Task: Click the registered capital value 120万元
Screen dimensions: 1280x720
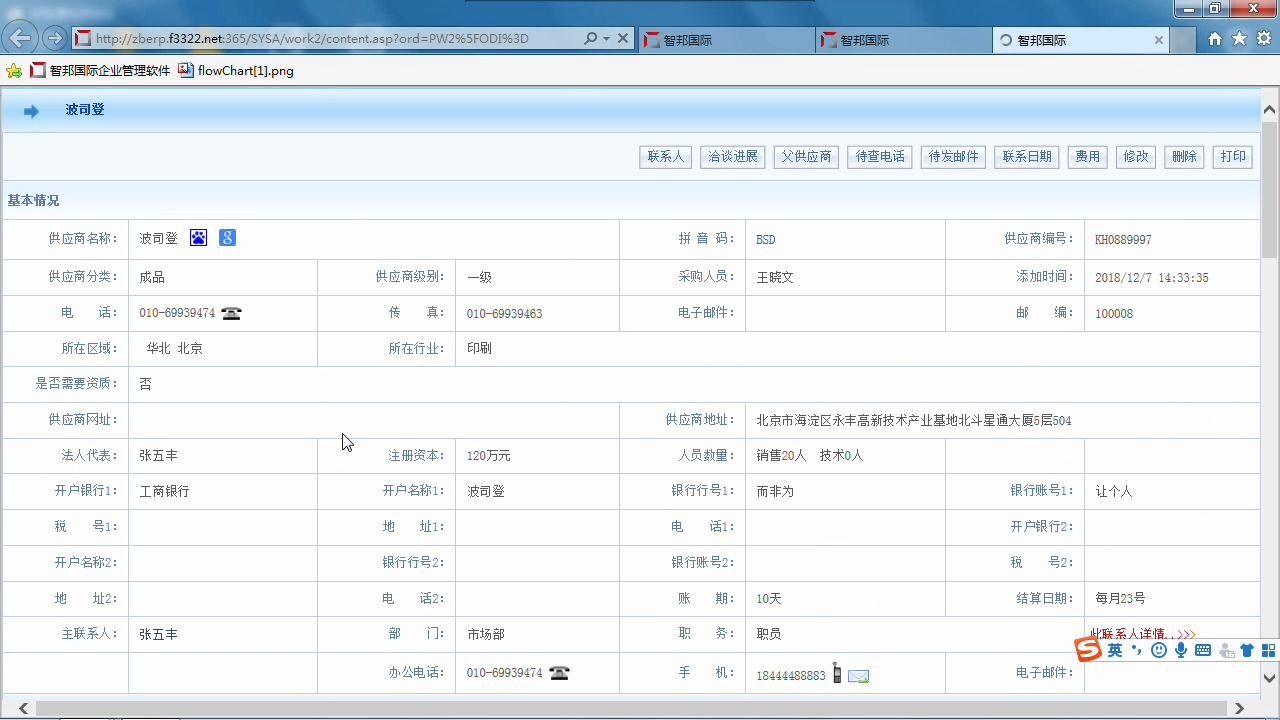Action: [488, 456]
